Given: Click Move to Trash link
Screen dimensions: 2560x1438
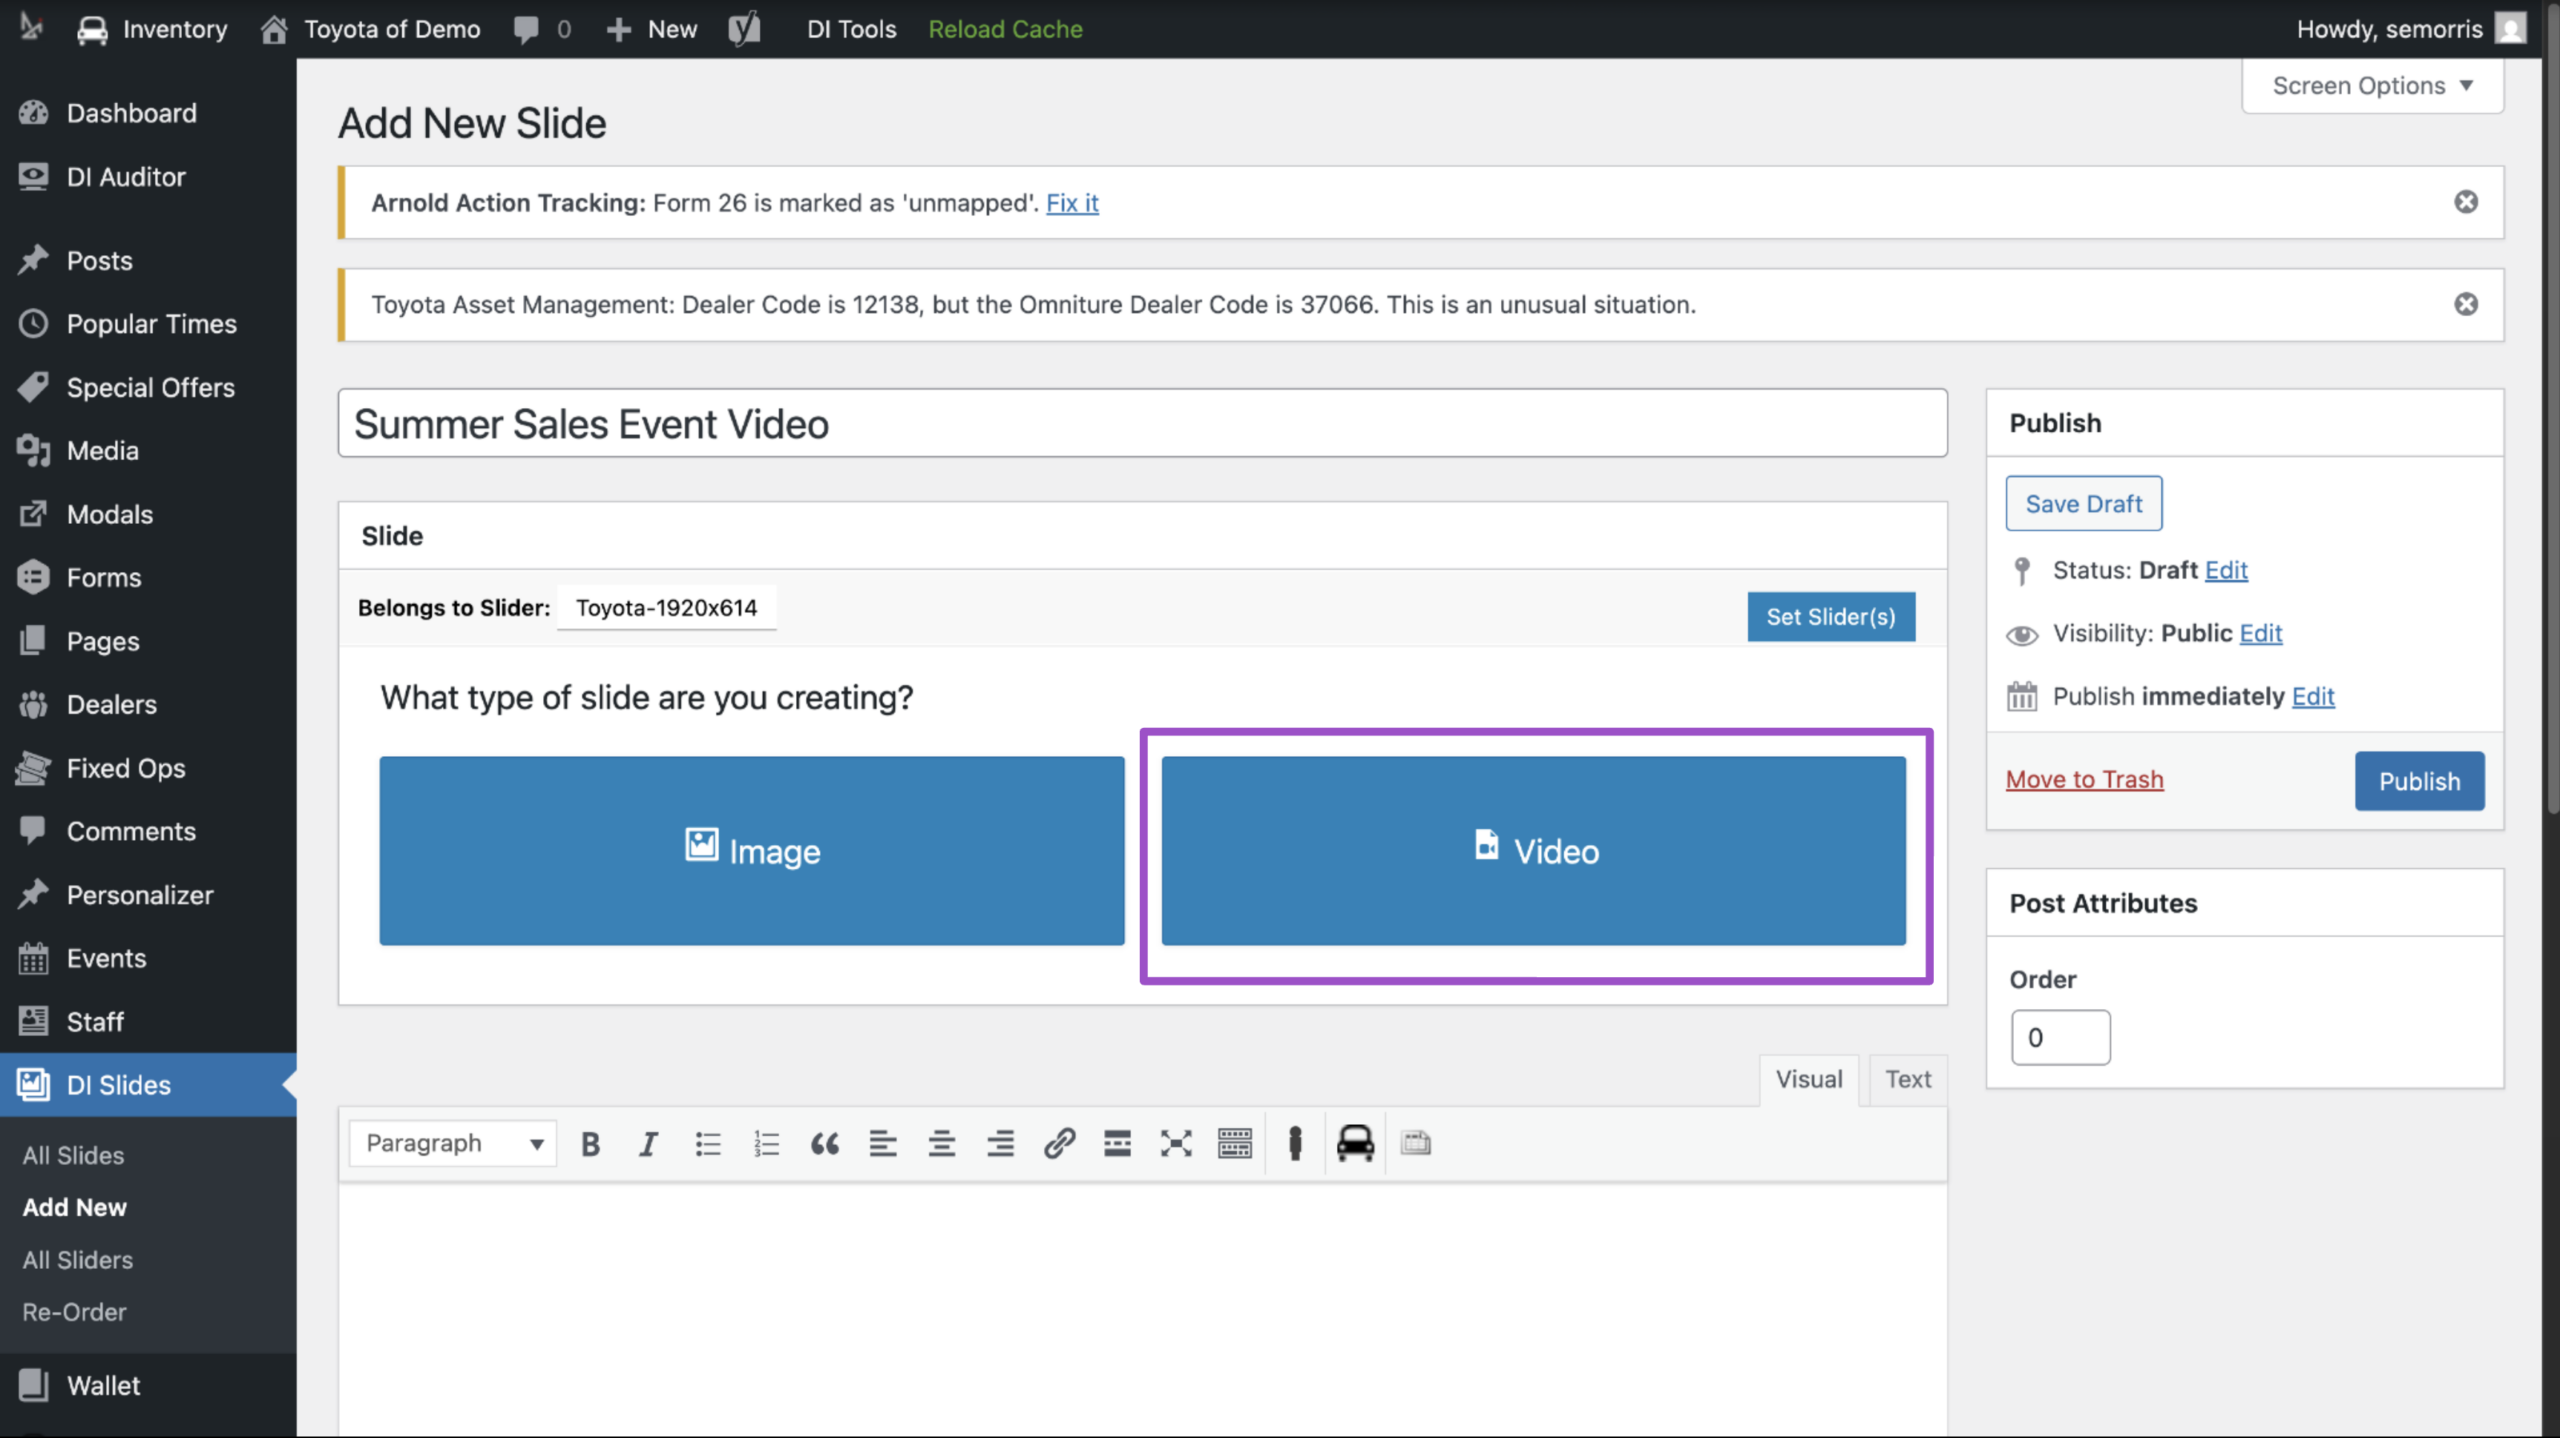Looking at the screenshot, I should click(2085, 779).
